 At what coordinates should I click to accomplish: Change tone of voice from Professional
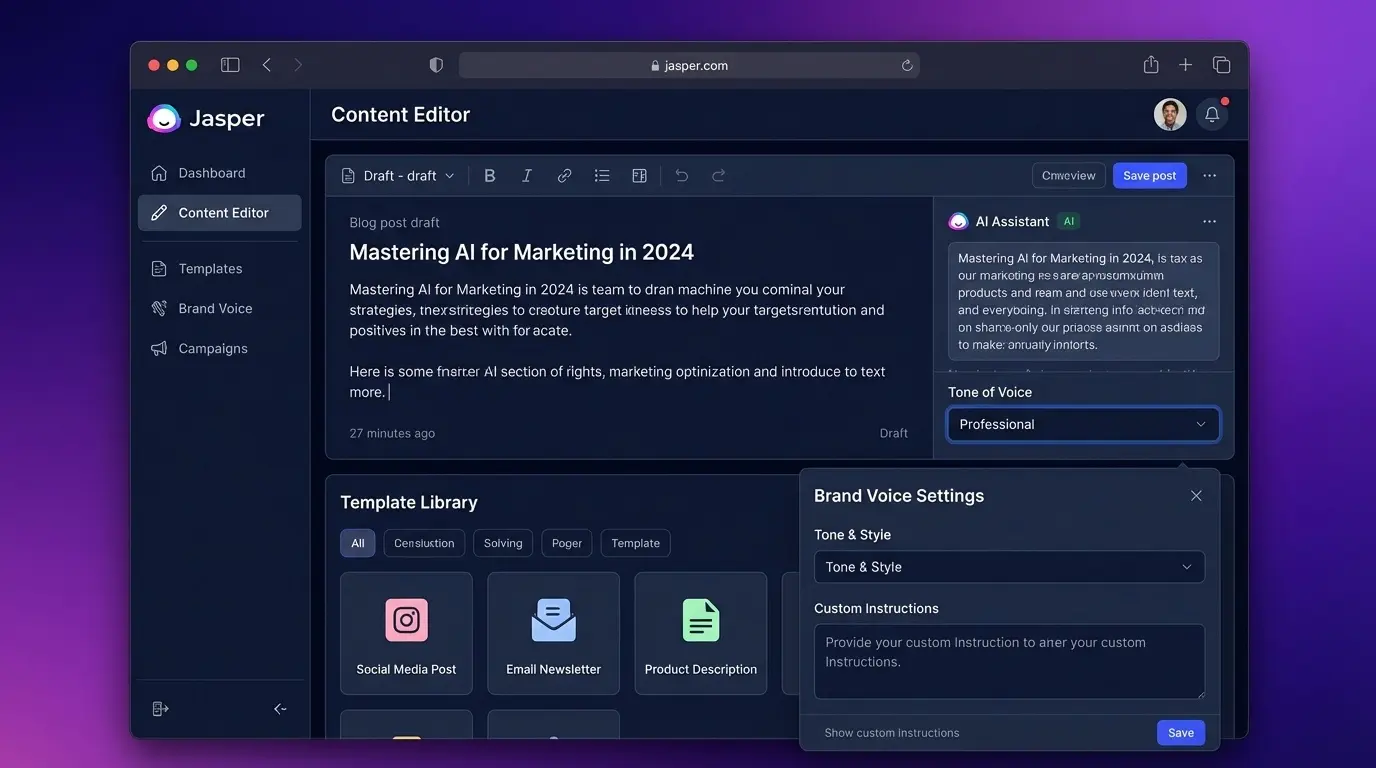(x=1083, y=424)
